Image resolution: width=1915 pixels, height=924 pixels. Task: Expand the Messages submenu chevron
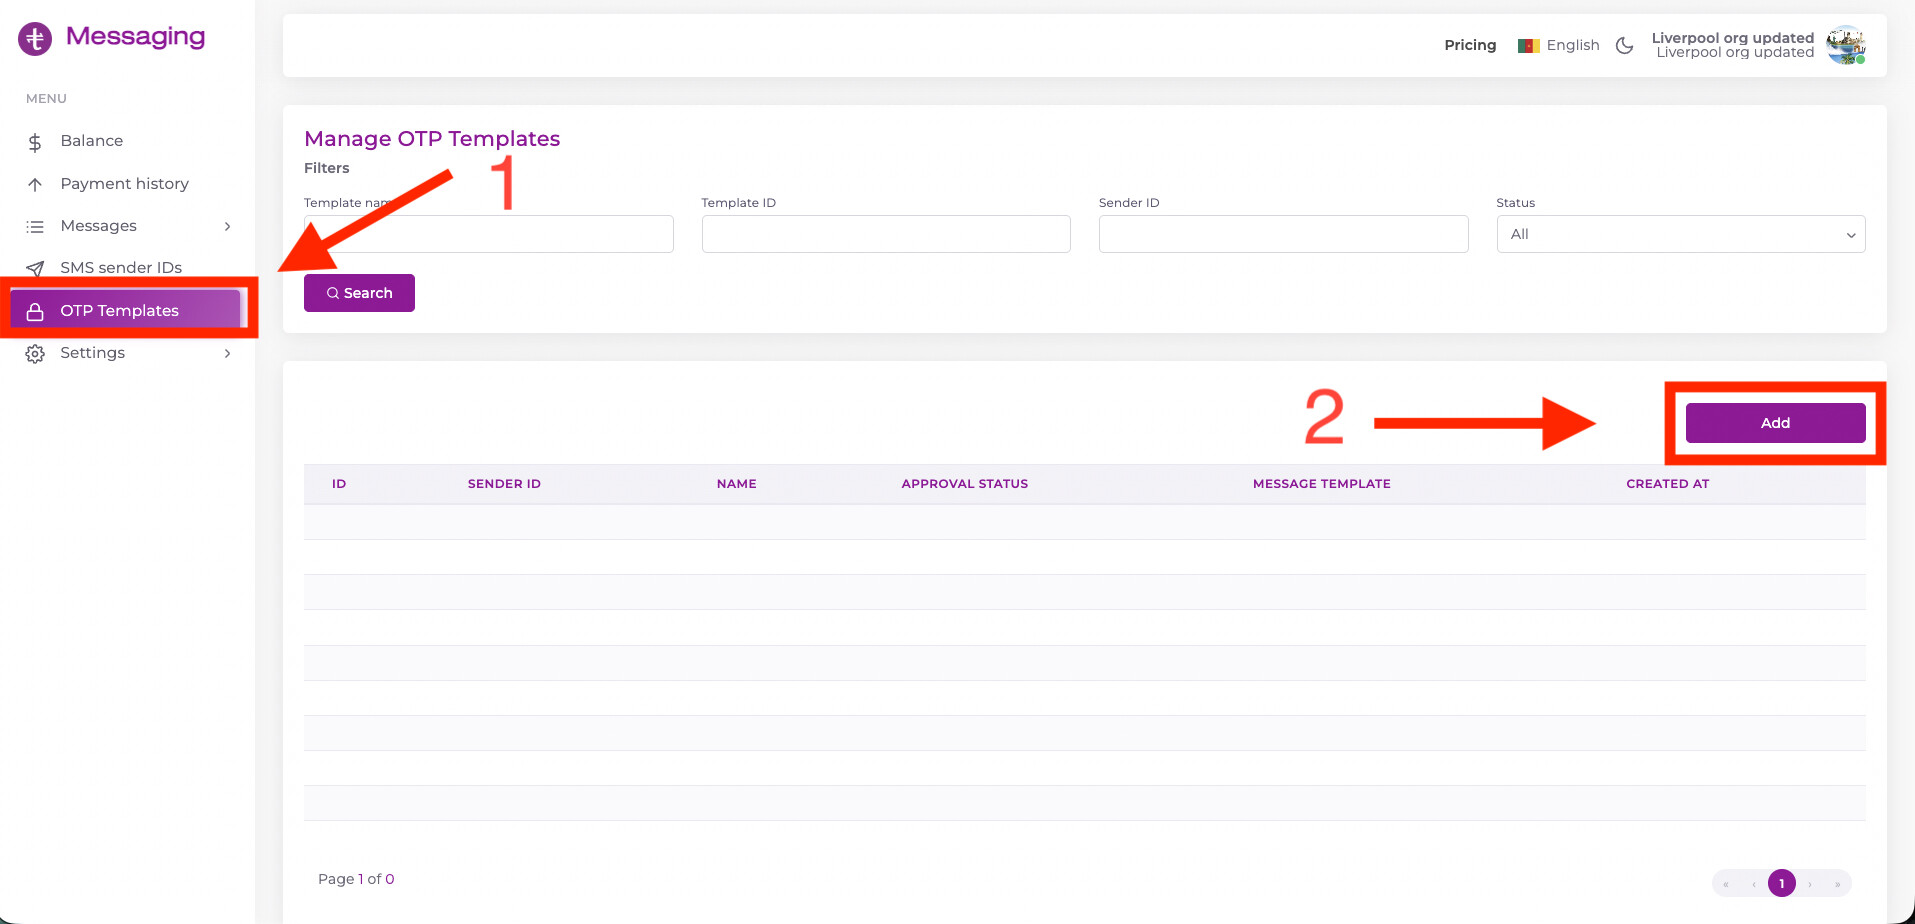[228, 227]
